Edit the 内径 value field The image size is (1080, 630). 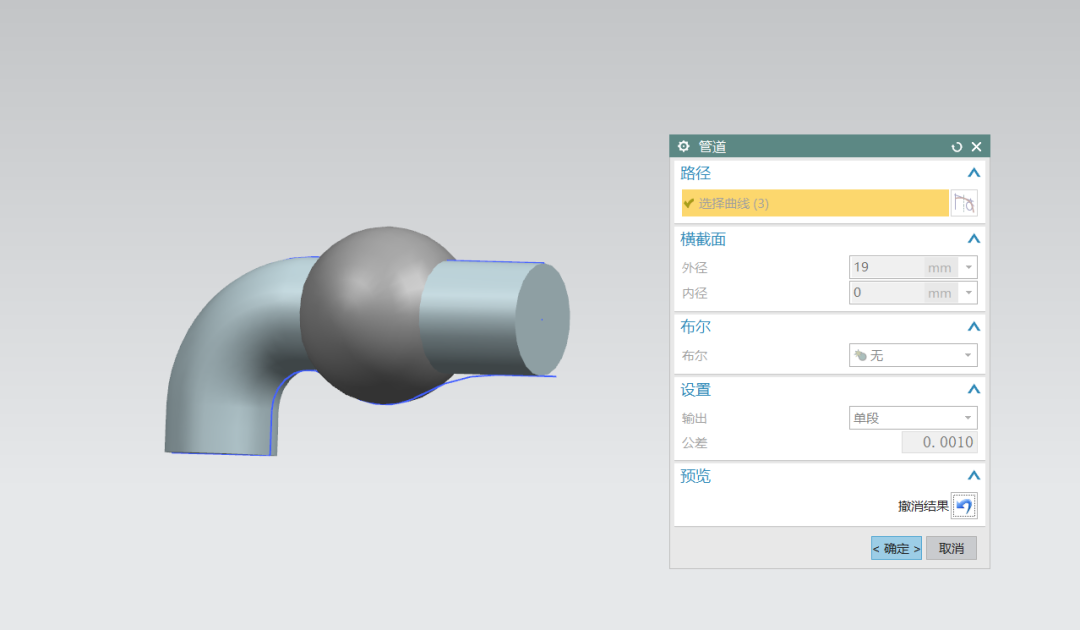(x=886, y=293)
